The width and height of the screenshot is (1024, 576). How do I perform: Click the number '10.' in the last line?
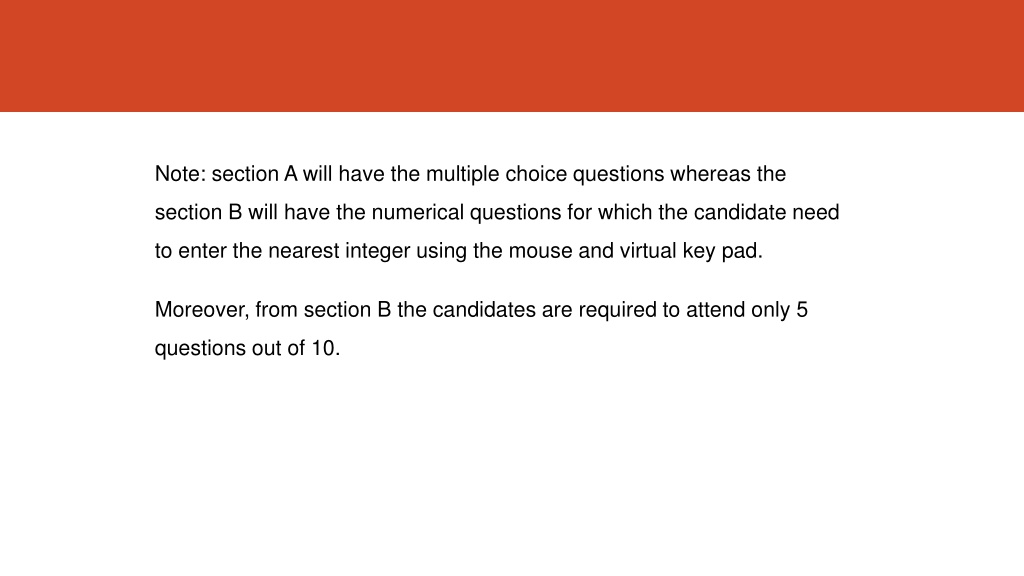[325, 349]
